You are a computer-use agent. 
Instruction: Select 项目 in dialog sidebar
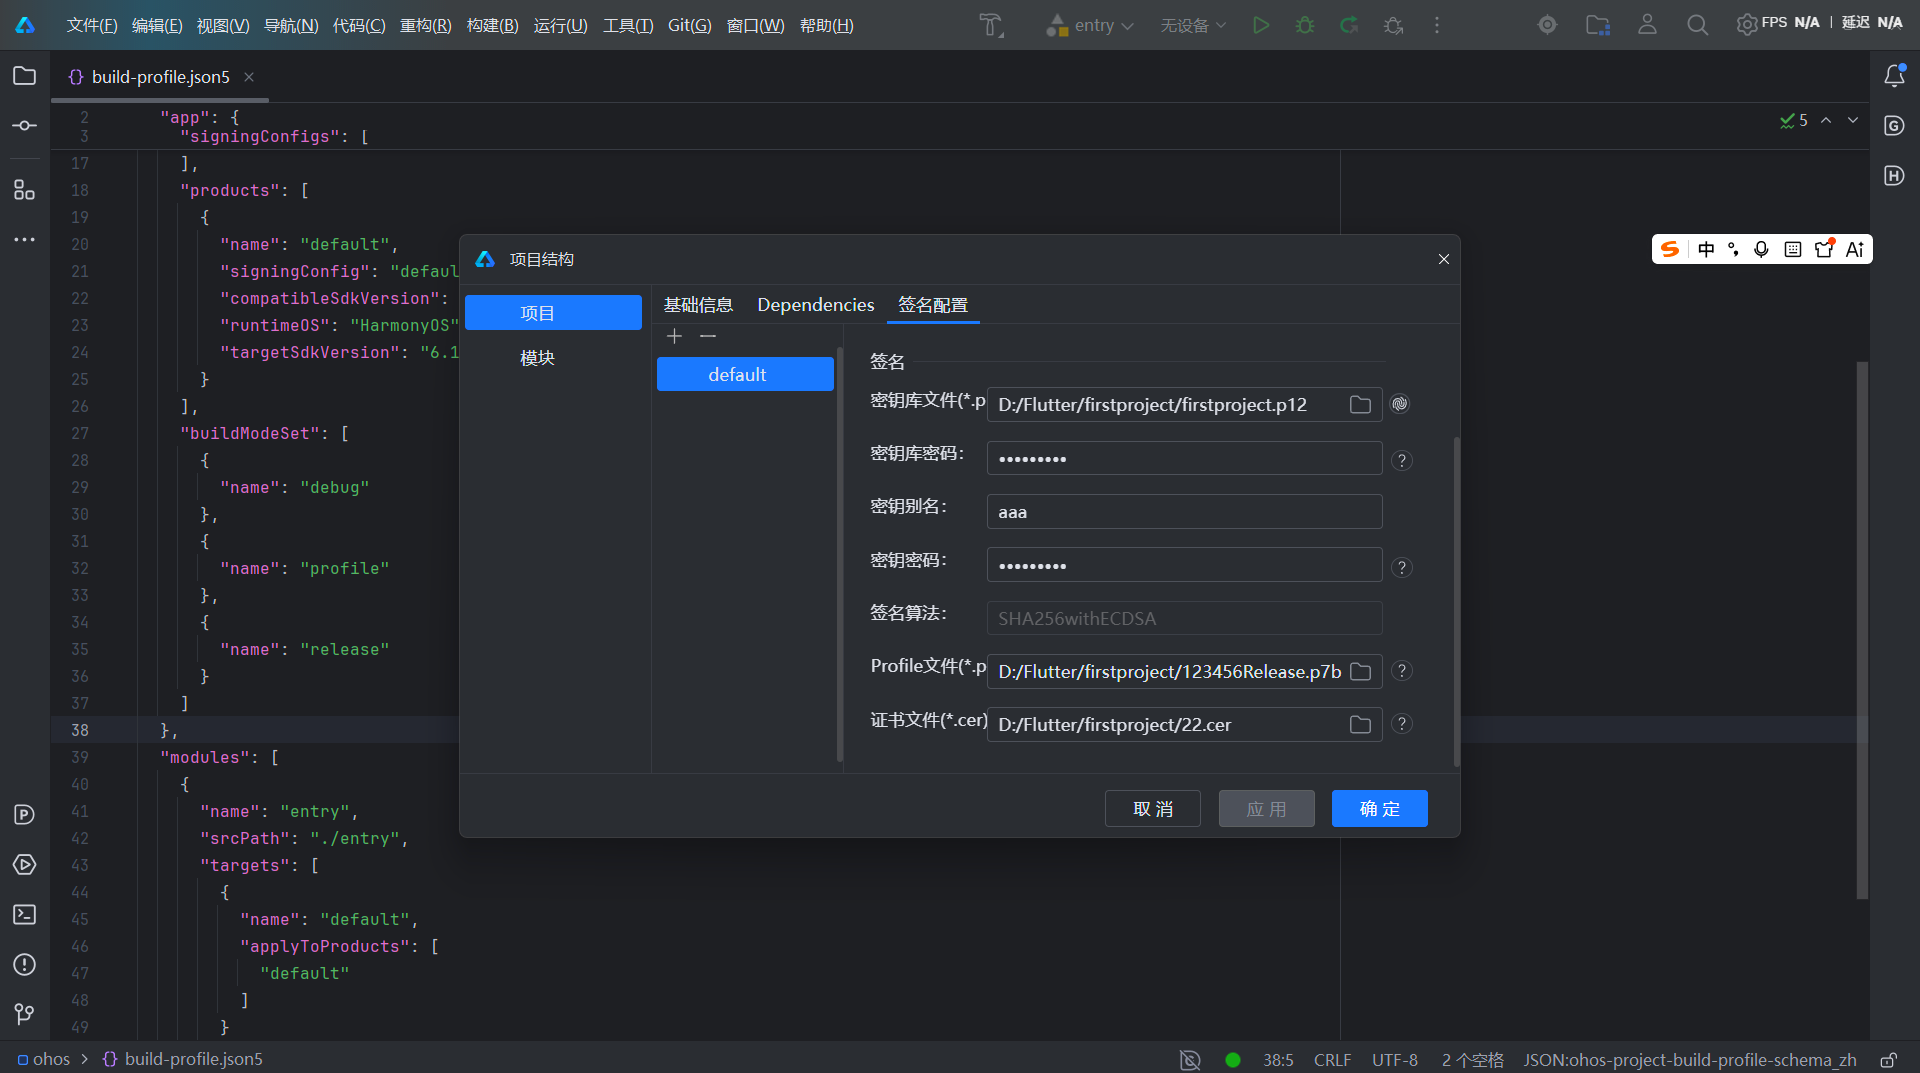coord(553,313)
